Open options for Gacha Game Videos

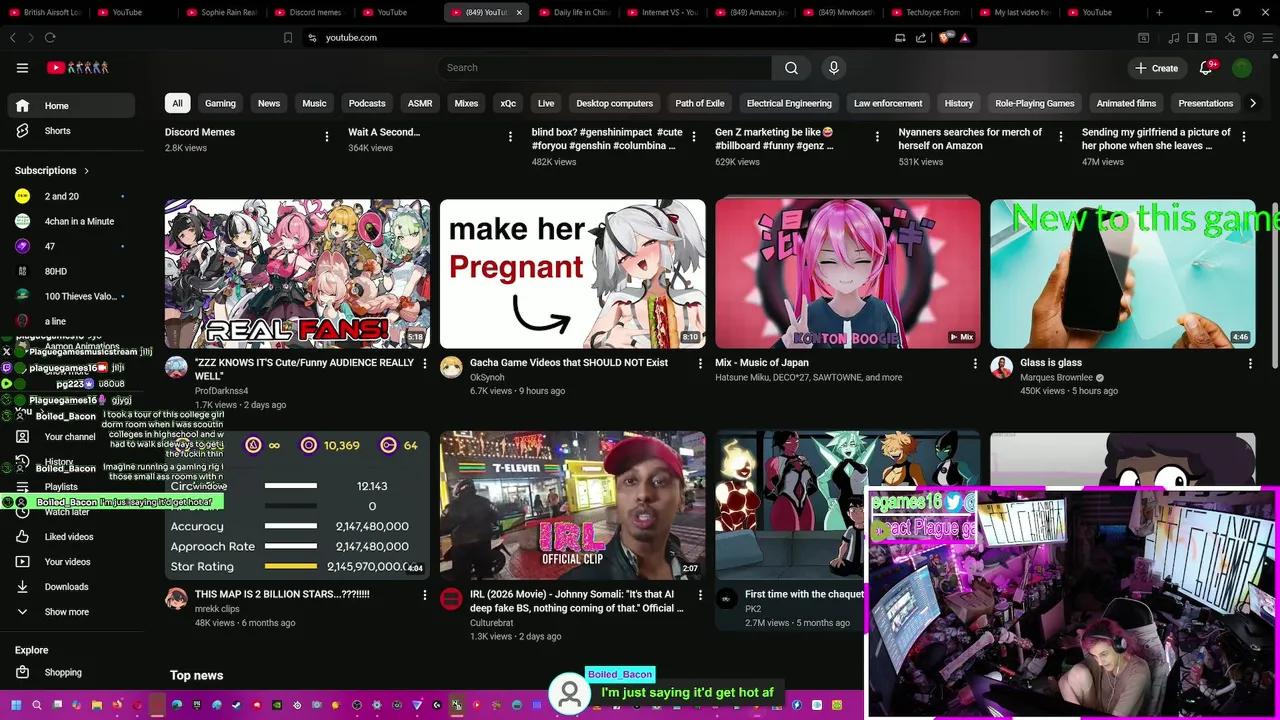(700, 364)
